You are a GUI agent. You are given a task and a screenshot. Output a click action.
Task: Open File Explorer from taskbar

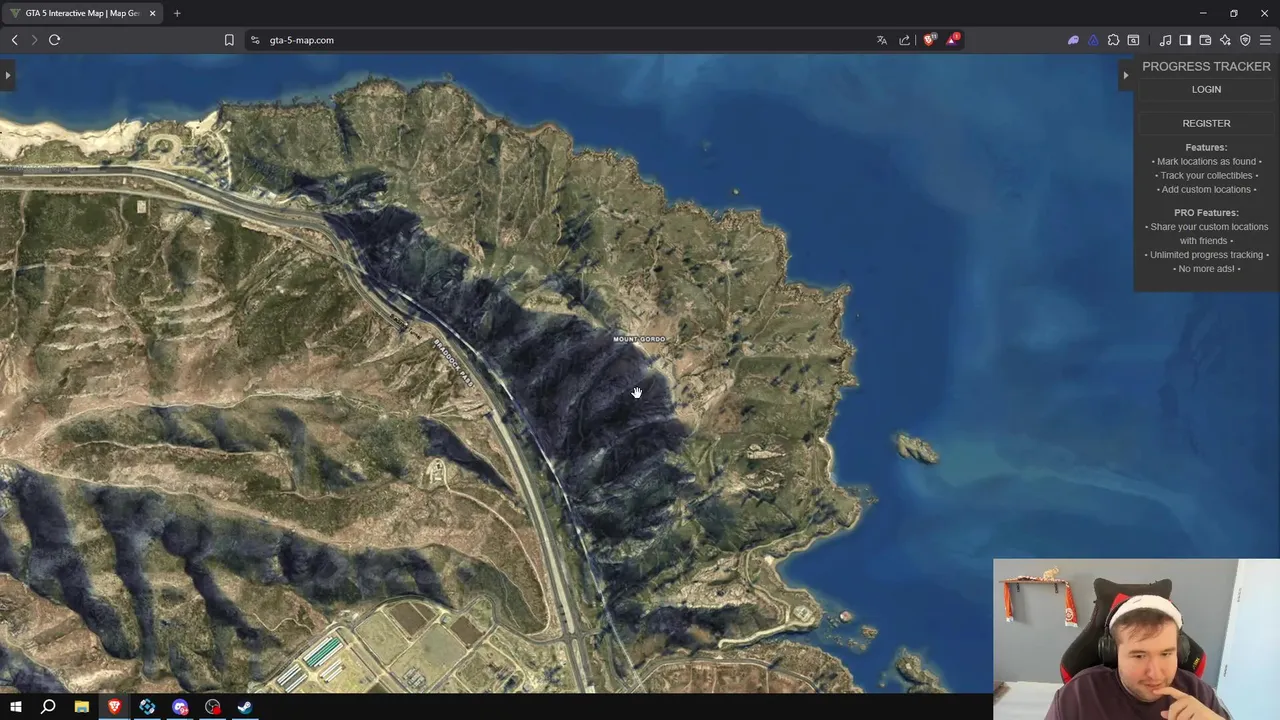click(x=81, y=707)
